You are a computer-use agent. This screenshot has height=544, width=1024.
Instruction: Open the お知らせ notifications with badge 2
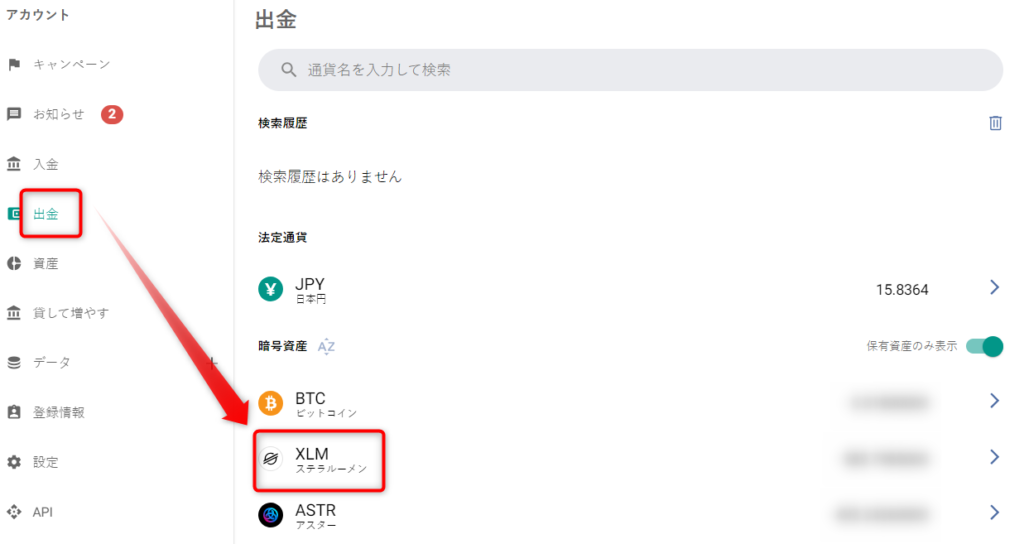click(65, 114)
